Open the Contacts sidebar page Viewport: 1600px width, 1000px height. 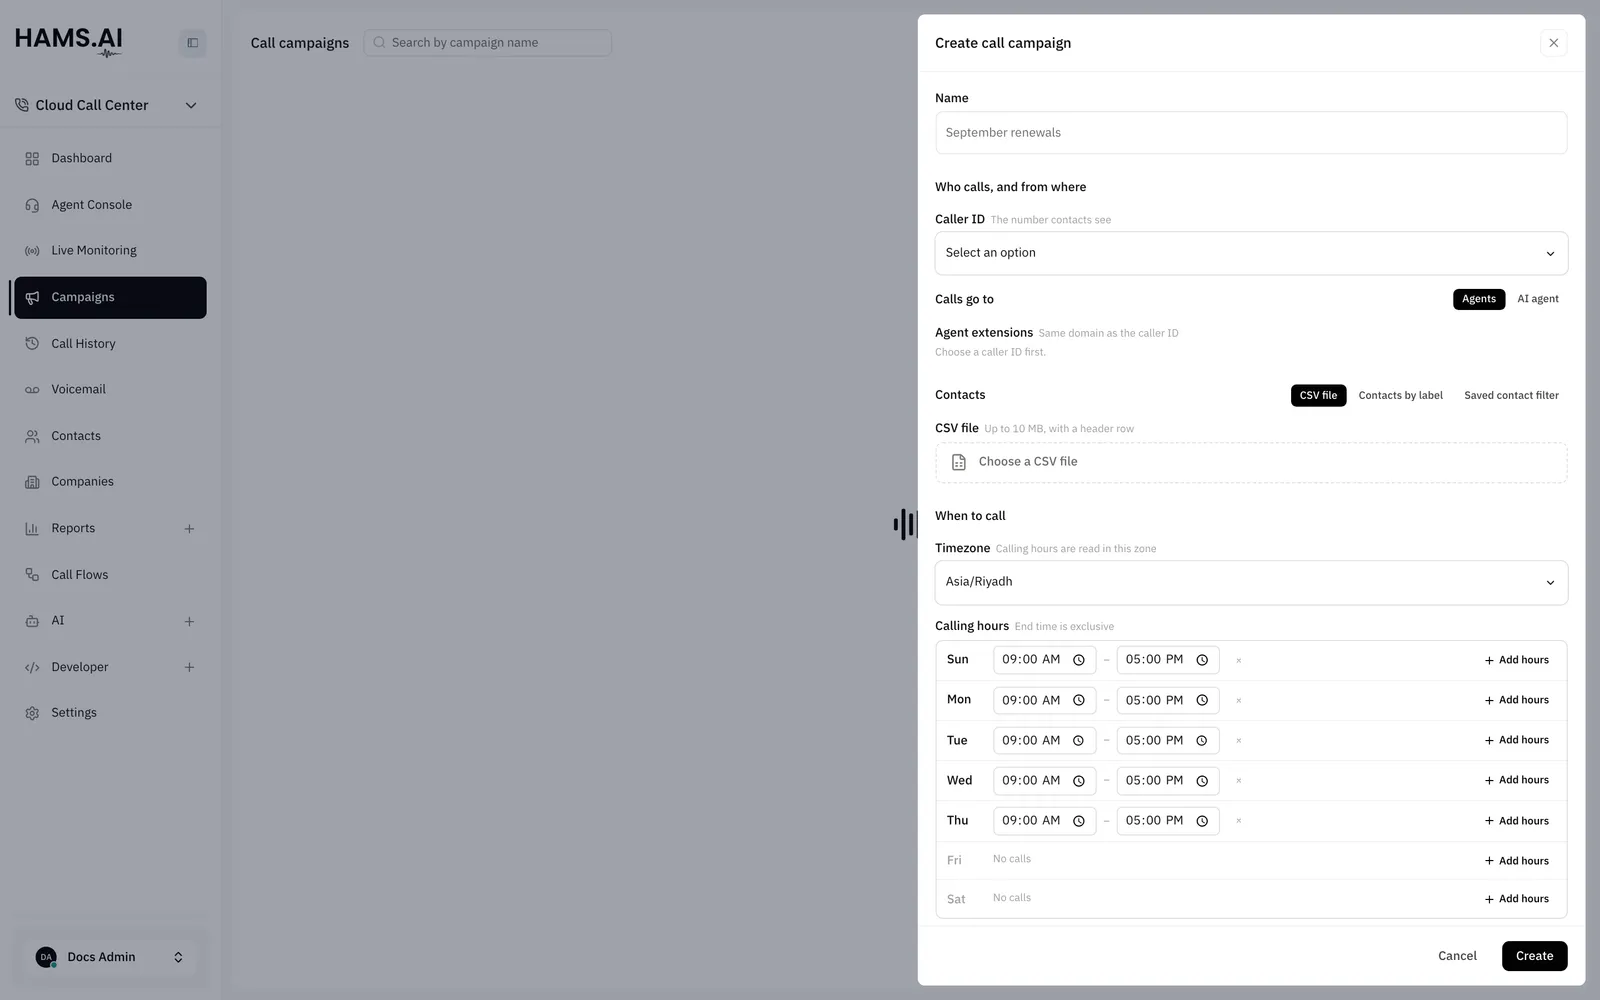pyautogui.click(x=110, y=436)
